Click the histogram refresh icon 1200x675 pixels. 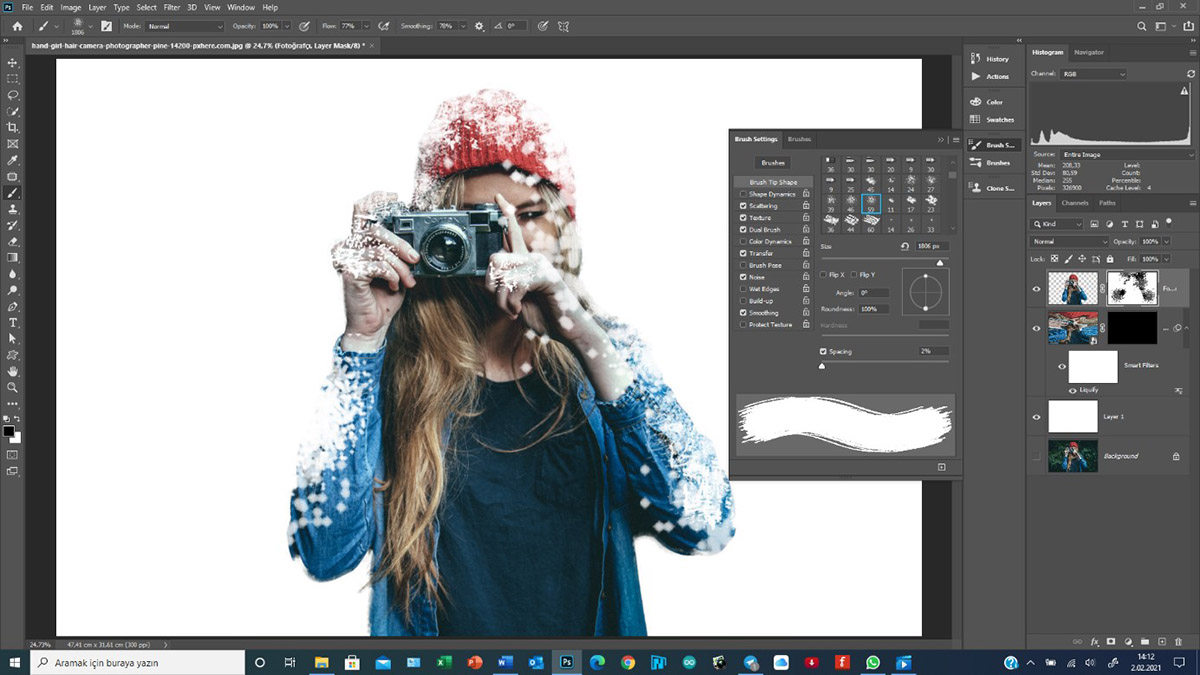pyautogui.click(x=1190, y=75)
